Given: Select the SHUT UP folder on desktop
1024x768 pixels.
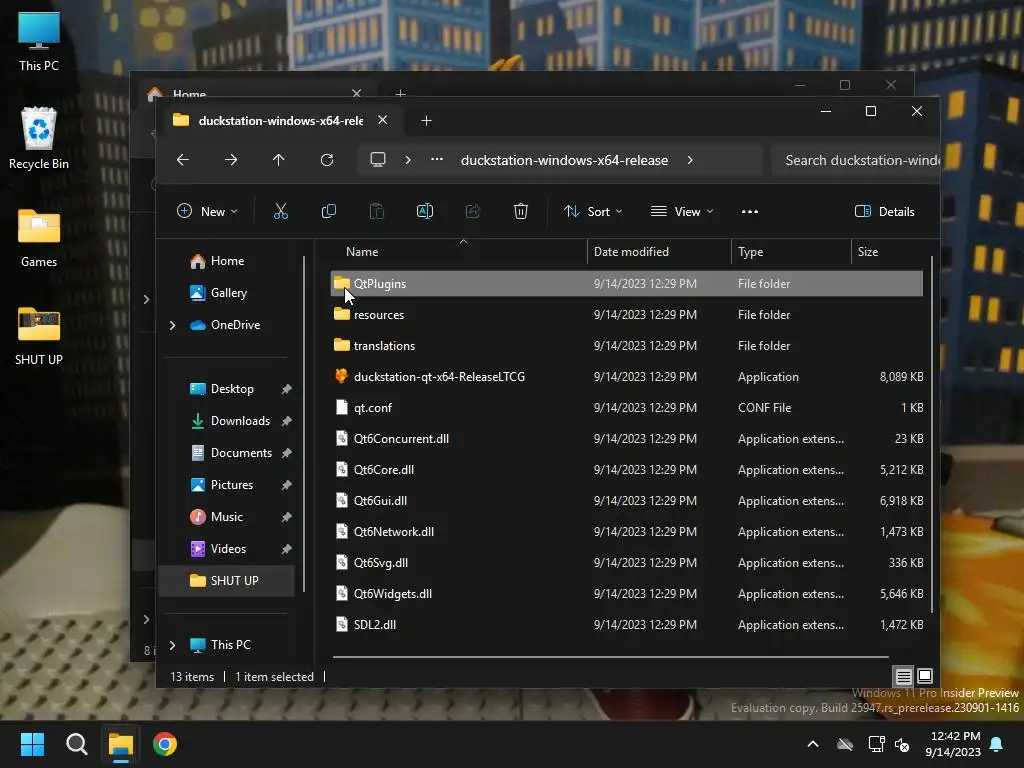Looking at the screenshot, I should (39, 336).
